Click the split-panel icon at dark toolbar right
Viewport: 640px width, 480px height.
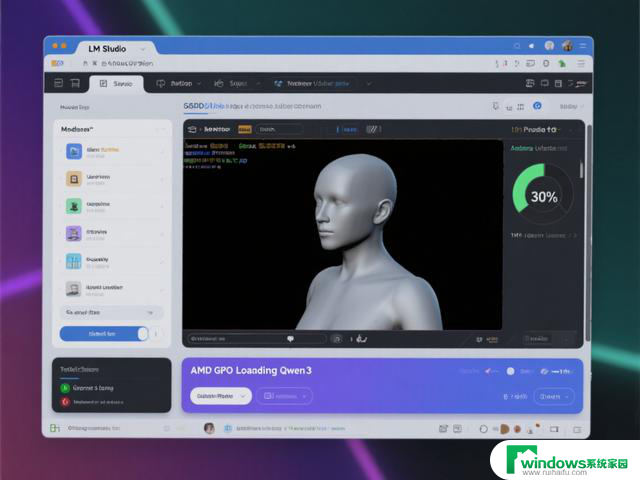tap(558, 83)
